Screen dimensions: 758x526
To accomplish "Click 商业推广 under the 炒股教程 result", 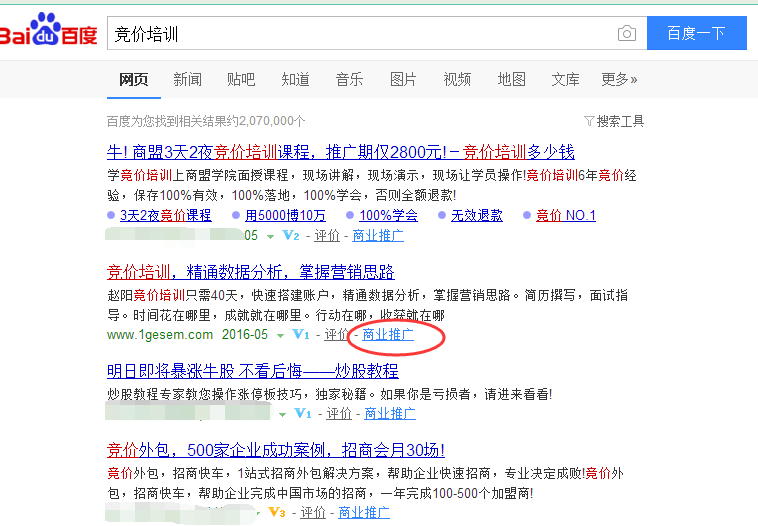I will (390, 413).
